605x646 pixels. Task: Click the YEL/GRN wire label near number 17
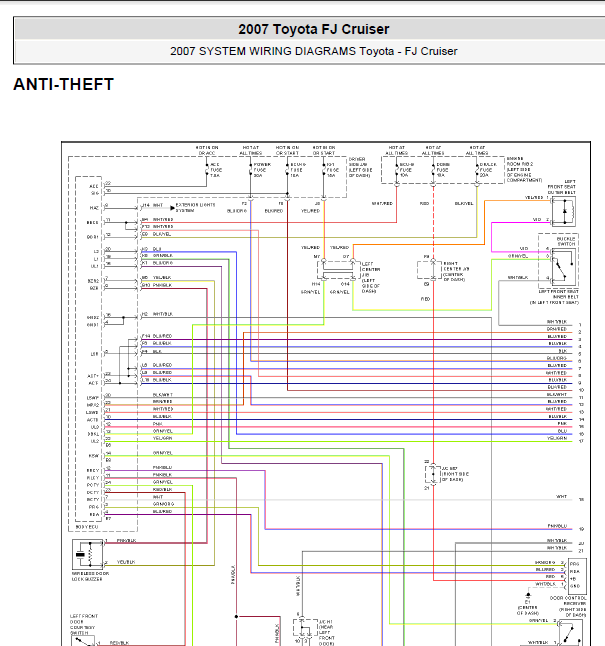pos(557,438)
